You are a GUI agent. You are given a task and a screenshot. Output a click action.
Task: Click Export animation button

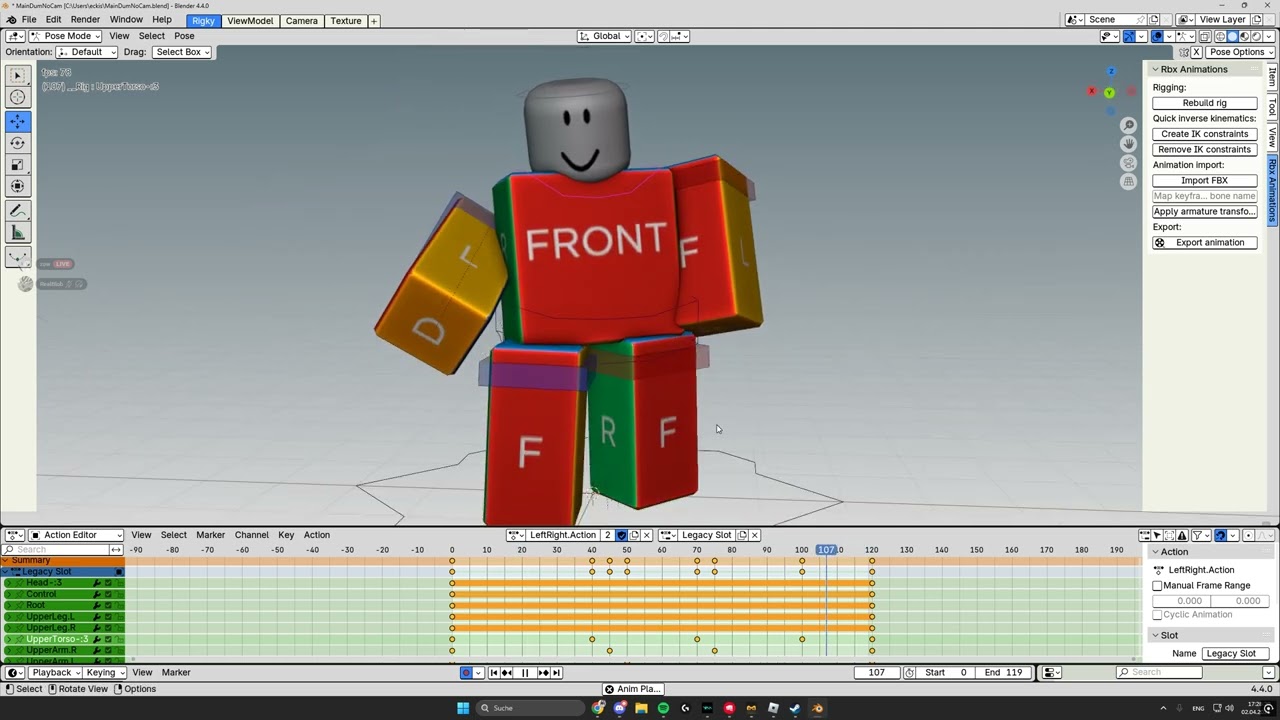(1204, 243)
